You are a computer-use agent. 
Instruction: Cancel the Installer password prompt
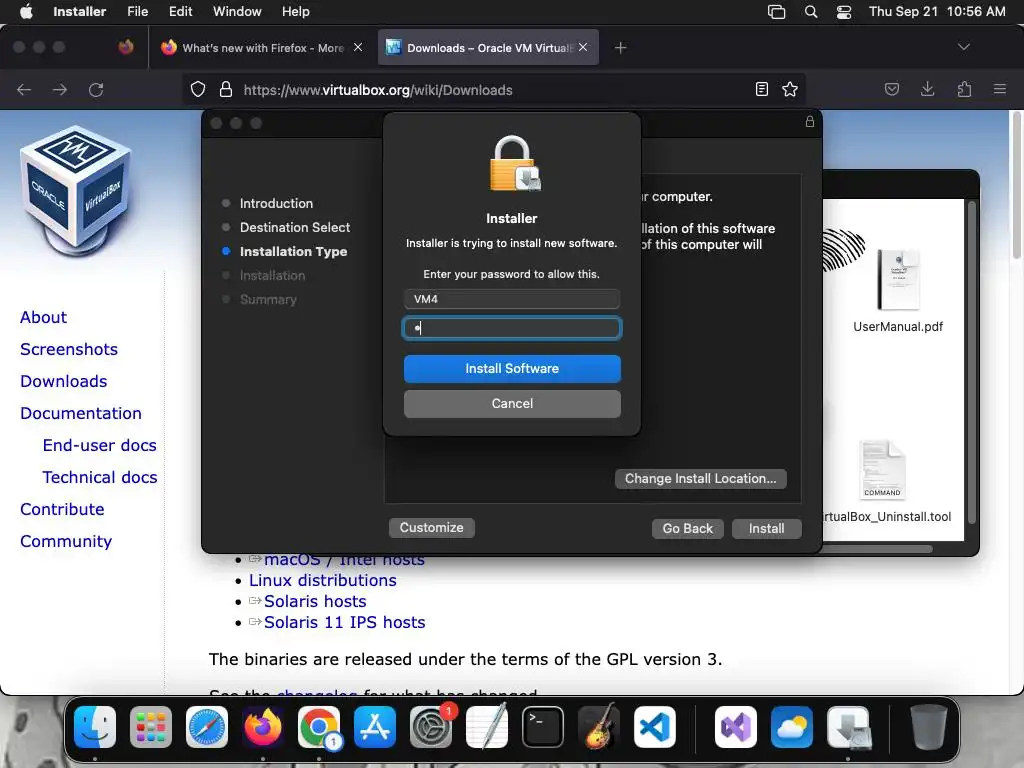coord(512,404)
